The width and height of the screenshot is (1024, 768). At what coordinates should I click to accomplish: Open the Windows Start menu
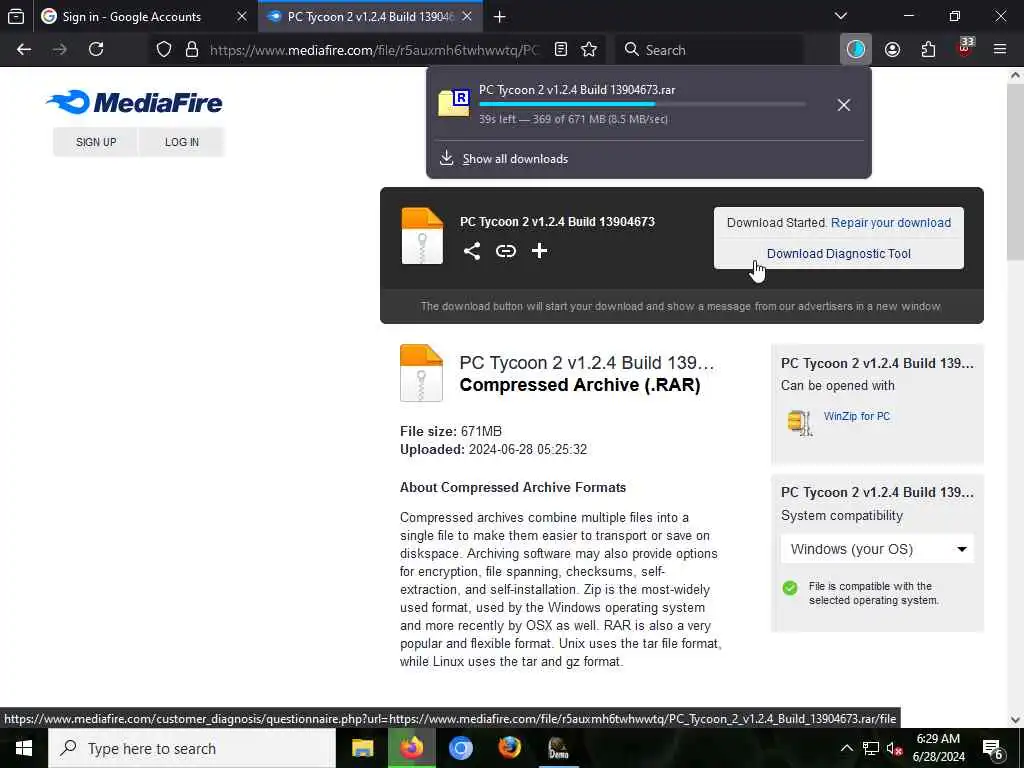24,748
